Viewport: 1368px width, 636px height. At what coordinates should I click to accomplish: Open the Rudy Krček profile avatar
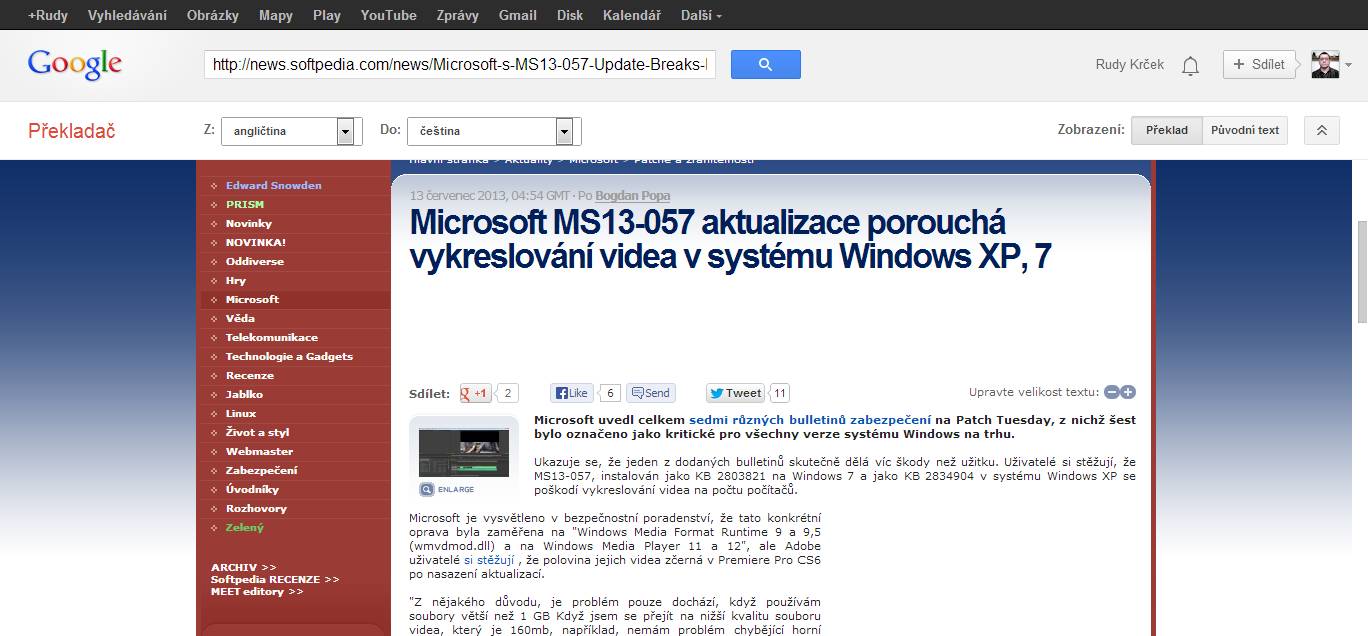coord(1325,64)
